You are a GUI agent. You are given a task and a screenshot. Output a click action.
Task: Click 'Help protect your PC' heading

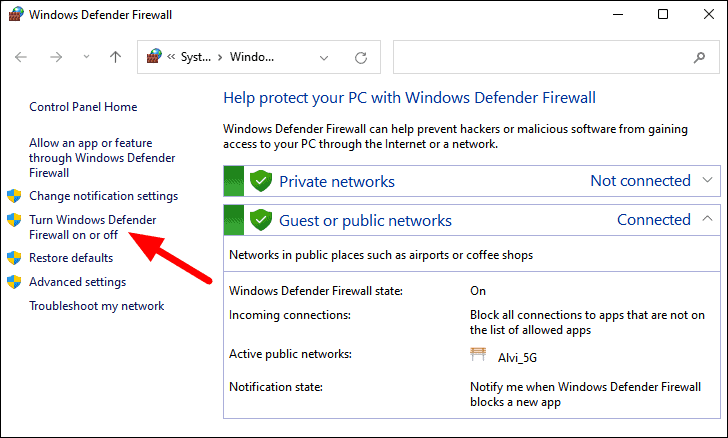click(410, 98)
